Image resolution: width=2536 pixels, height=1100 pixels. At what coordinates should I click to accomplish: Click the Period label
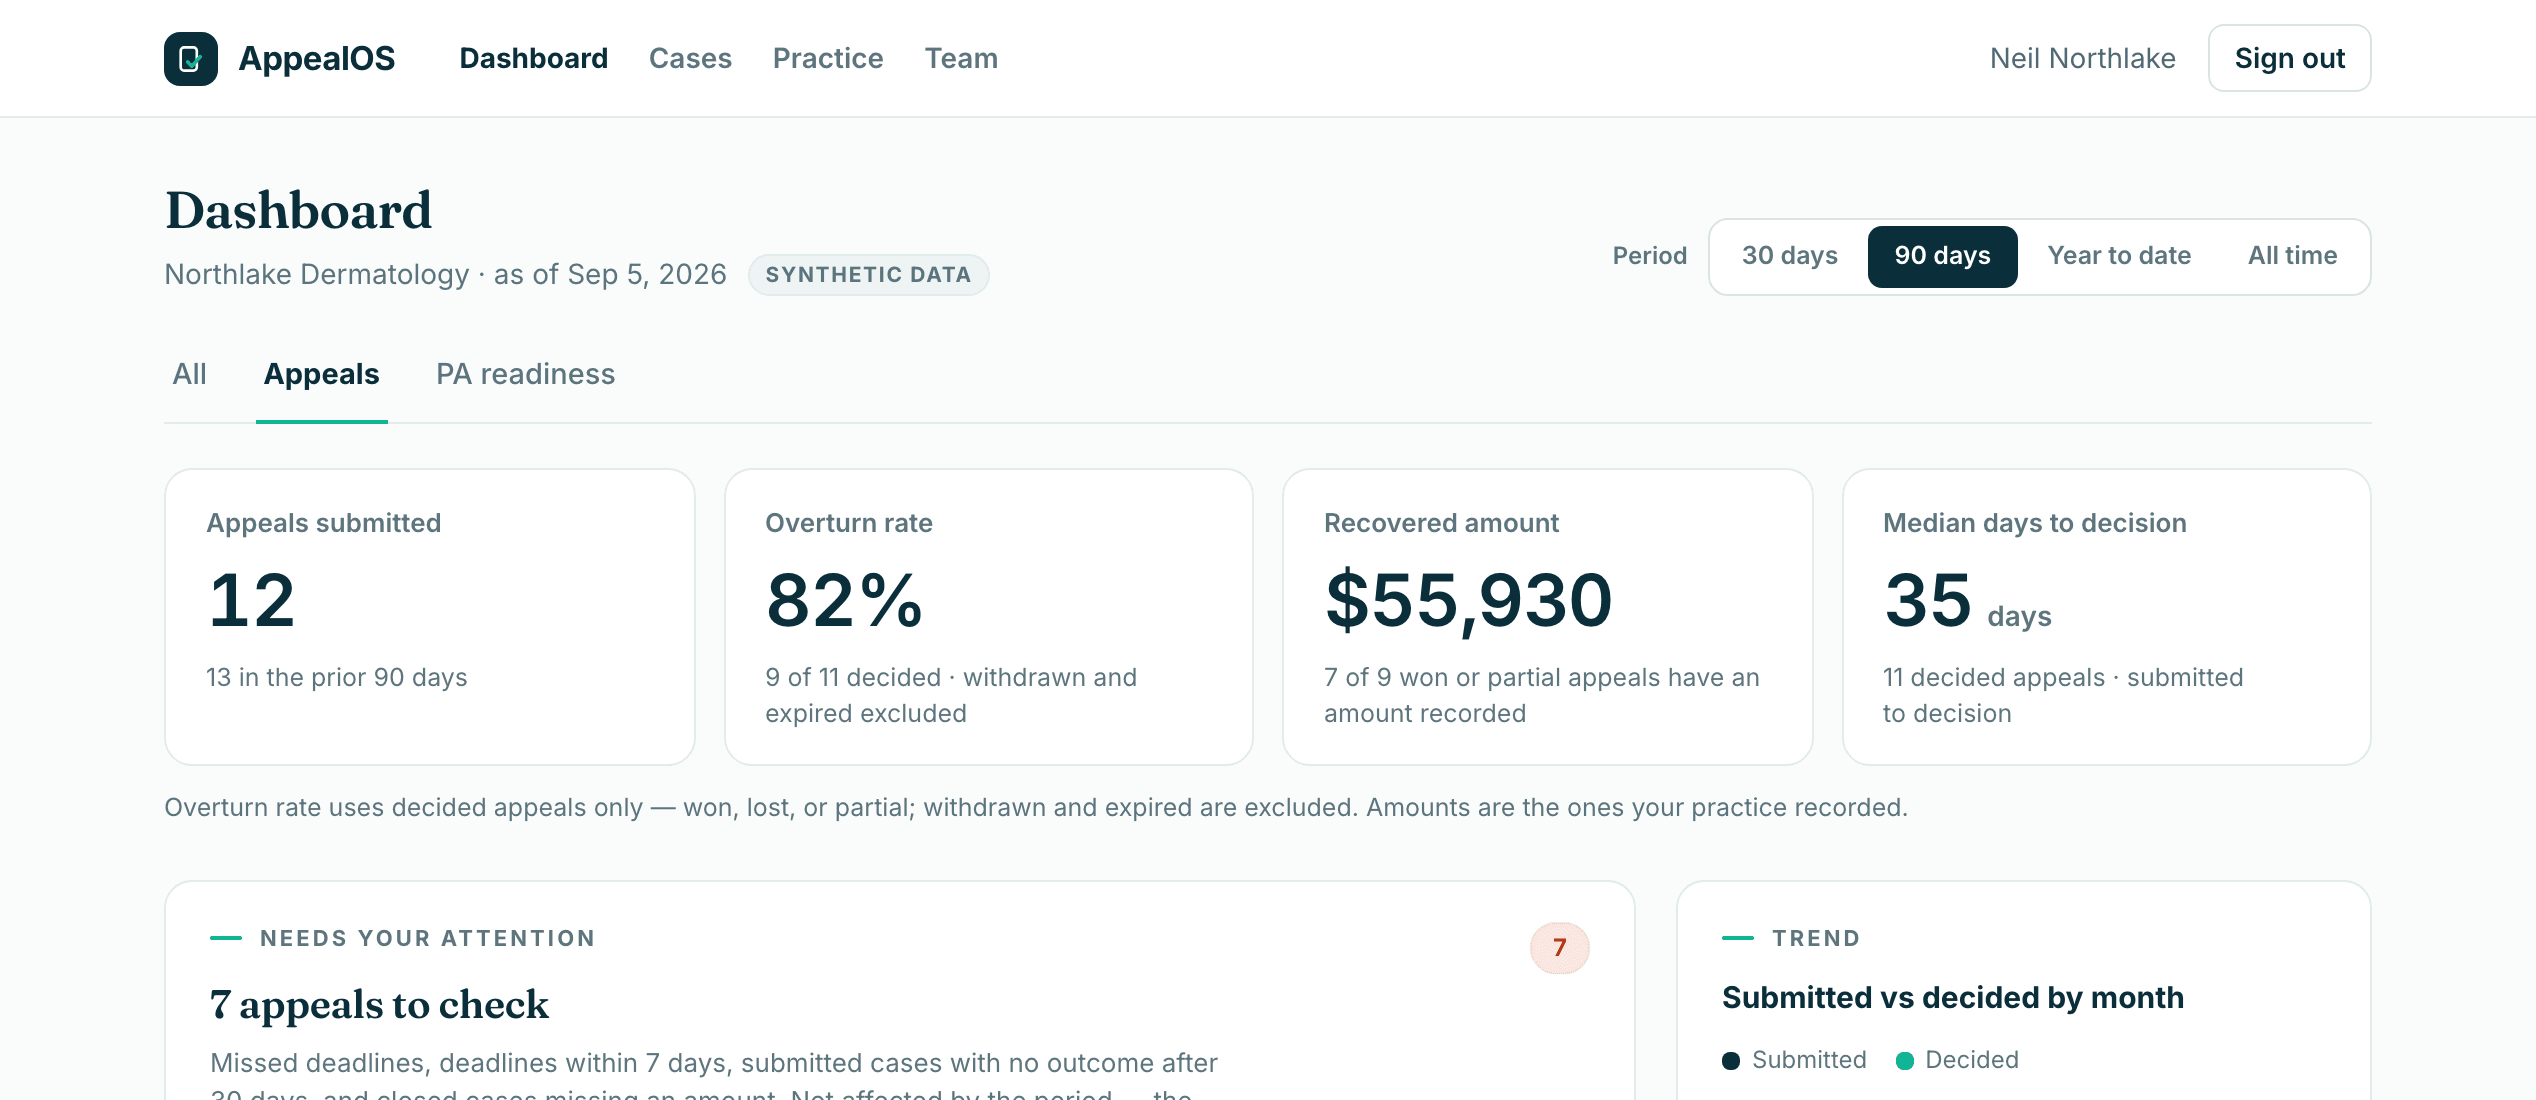1650,256
